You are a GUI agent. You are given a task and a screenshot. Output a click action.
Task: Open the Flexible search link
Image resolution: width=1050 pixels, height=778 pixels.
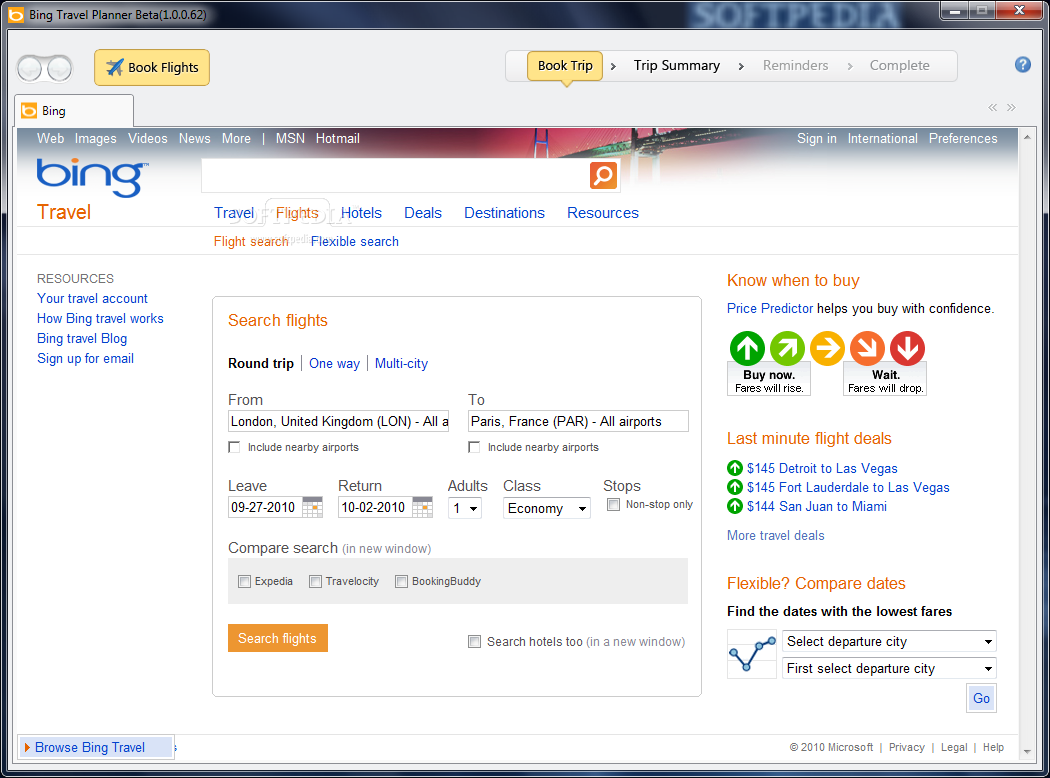click(x=355, y=242)
